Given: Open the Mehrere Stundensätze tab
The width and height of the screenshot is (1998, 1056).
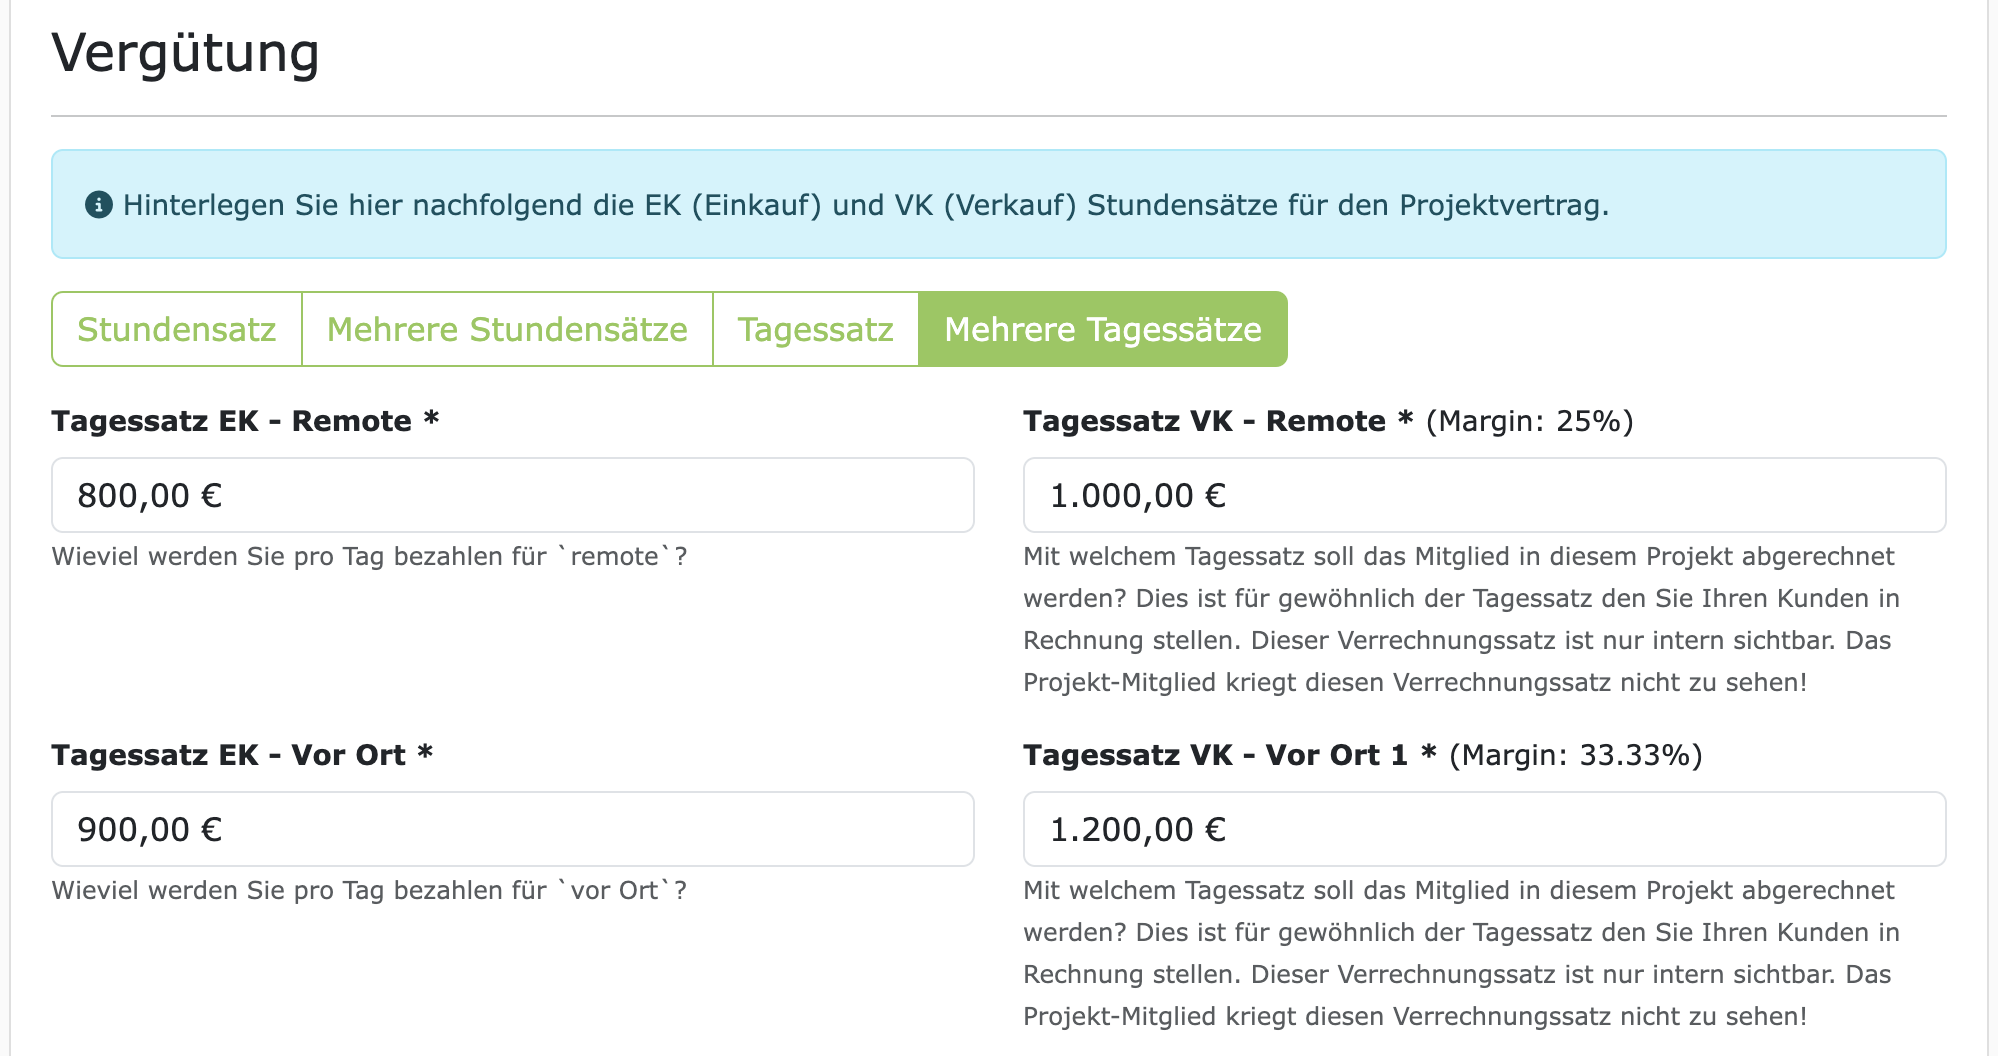Looking at the screenshot, I should coord(505,328).
